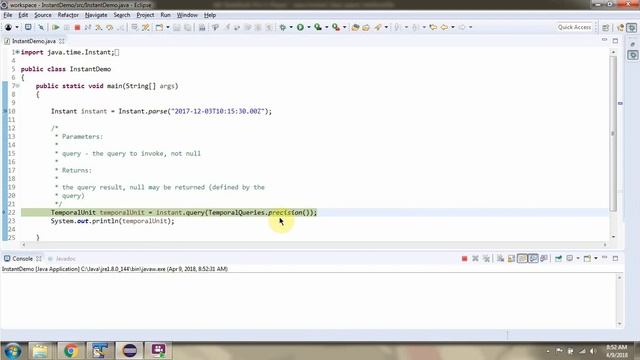Screen dimensions: 640x360
Task: Open the Refactor menu
Action: coord(68,15)
